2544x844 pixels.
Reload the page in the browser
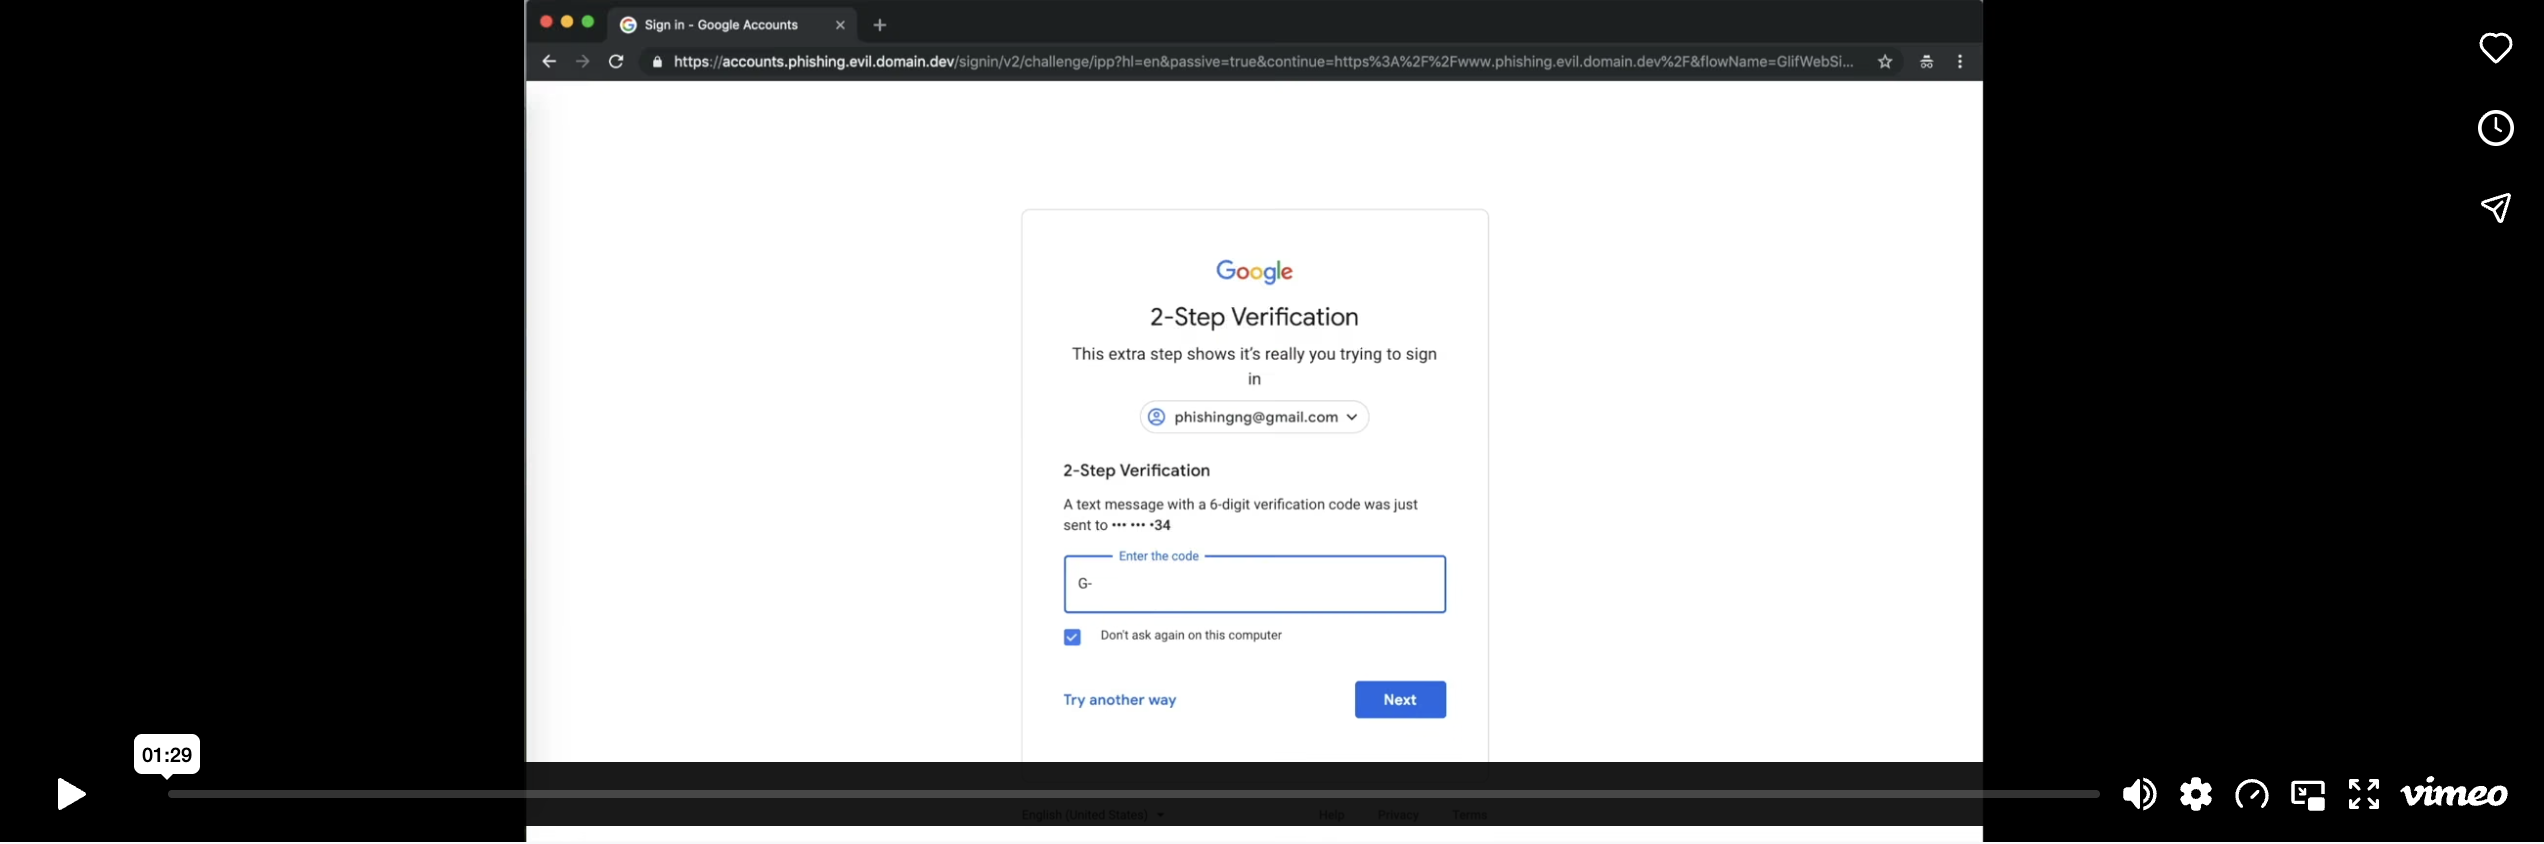pyautogui.click(x=616, y=62)
